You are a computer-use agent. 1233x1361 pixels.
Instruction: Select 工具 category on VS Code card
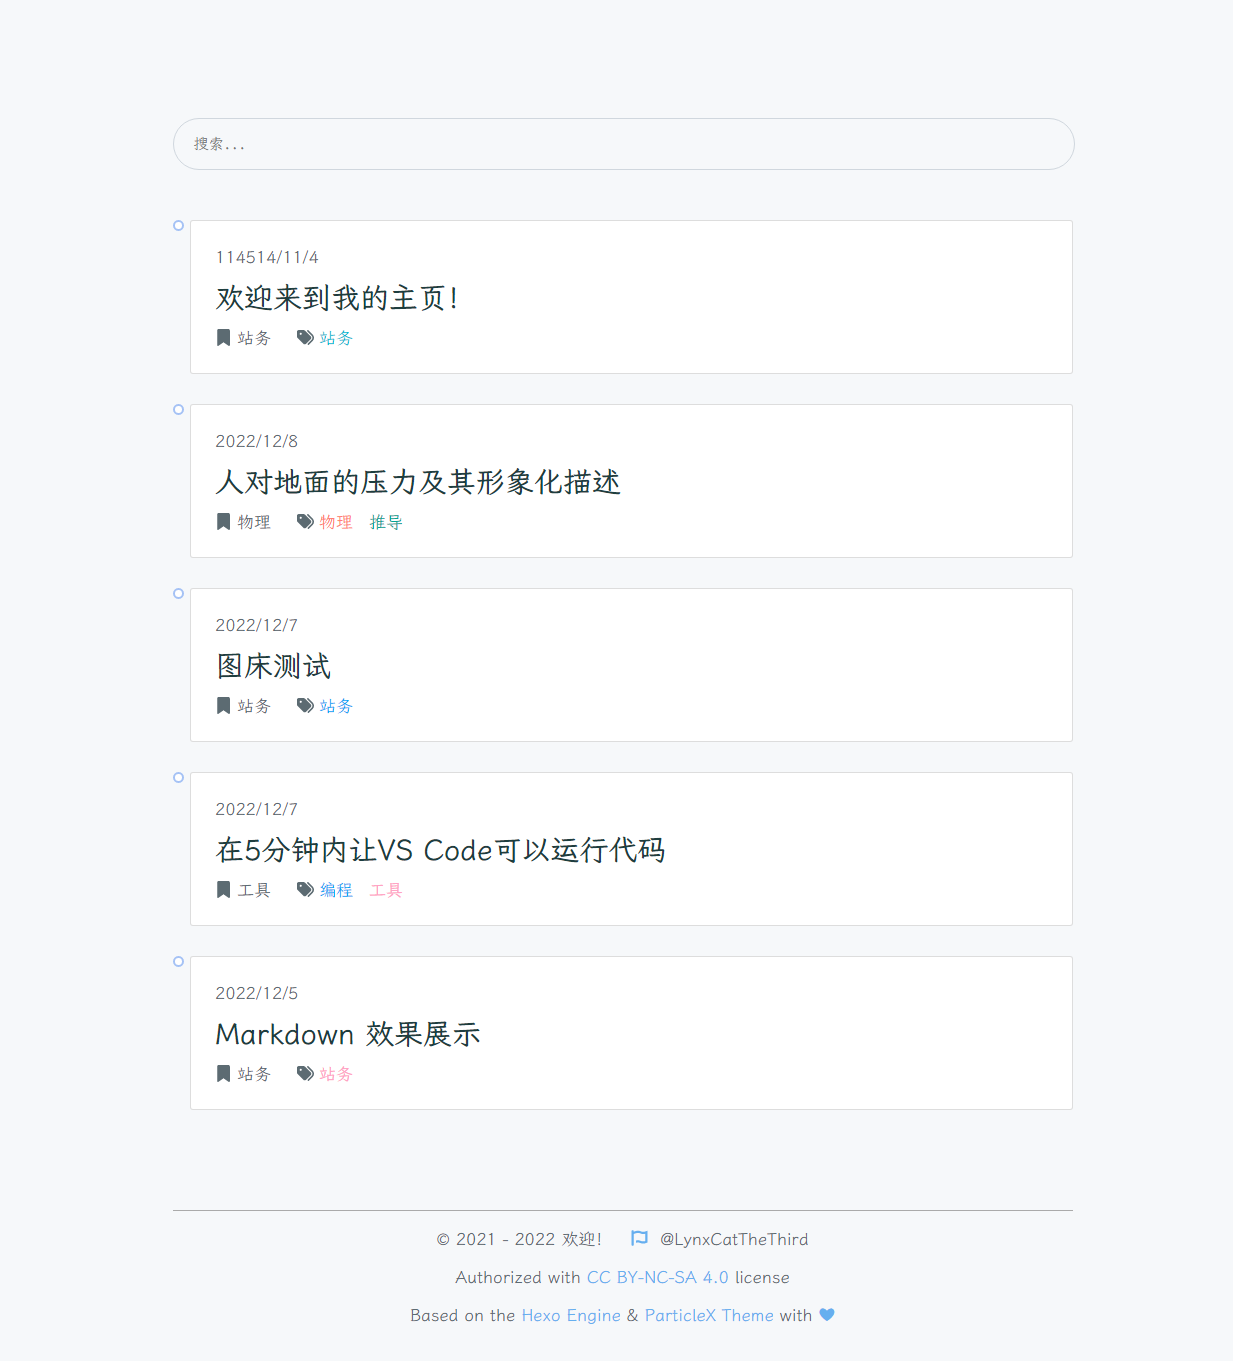pyautogui.click(x=254, y=890)
